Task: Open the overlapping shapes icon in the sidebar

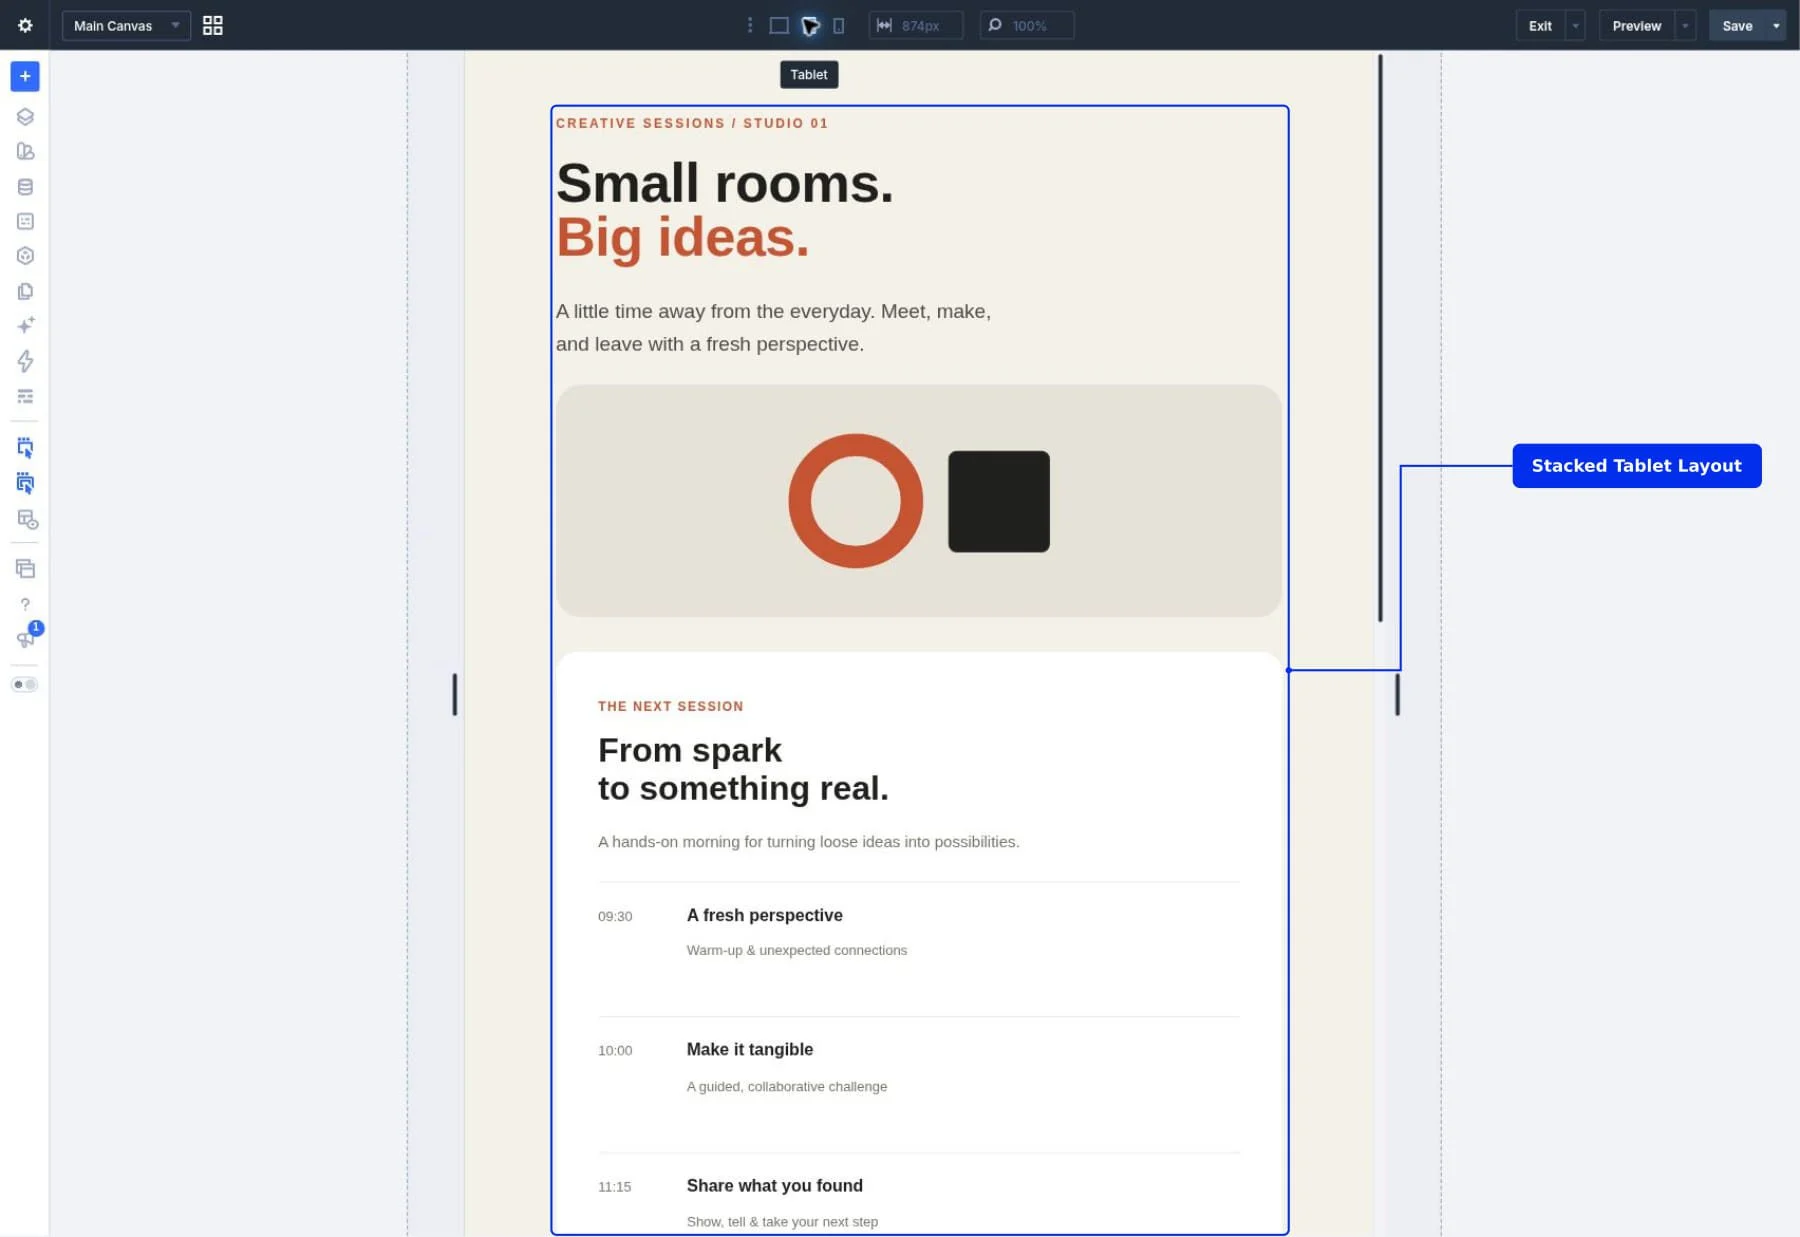Action: click(25, 151)
